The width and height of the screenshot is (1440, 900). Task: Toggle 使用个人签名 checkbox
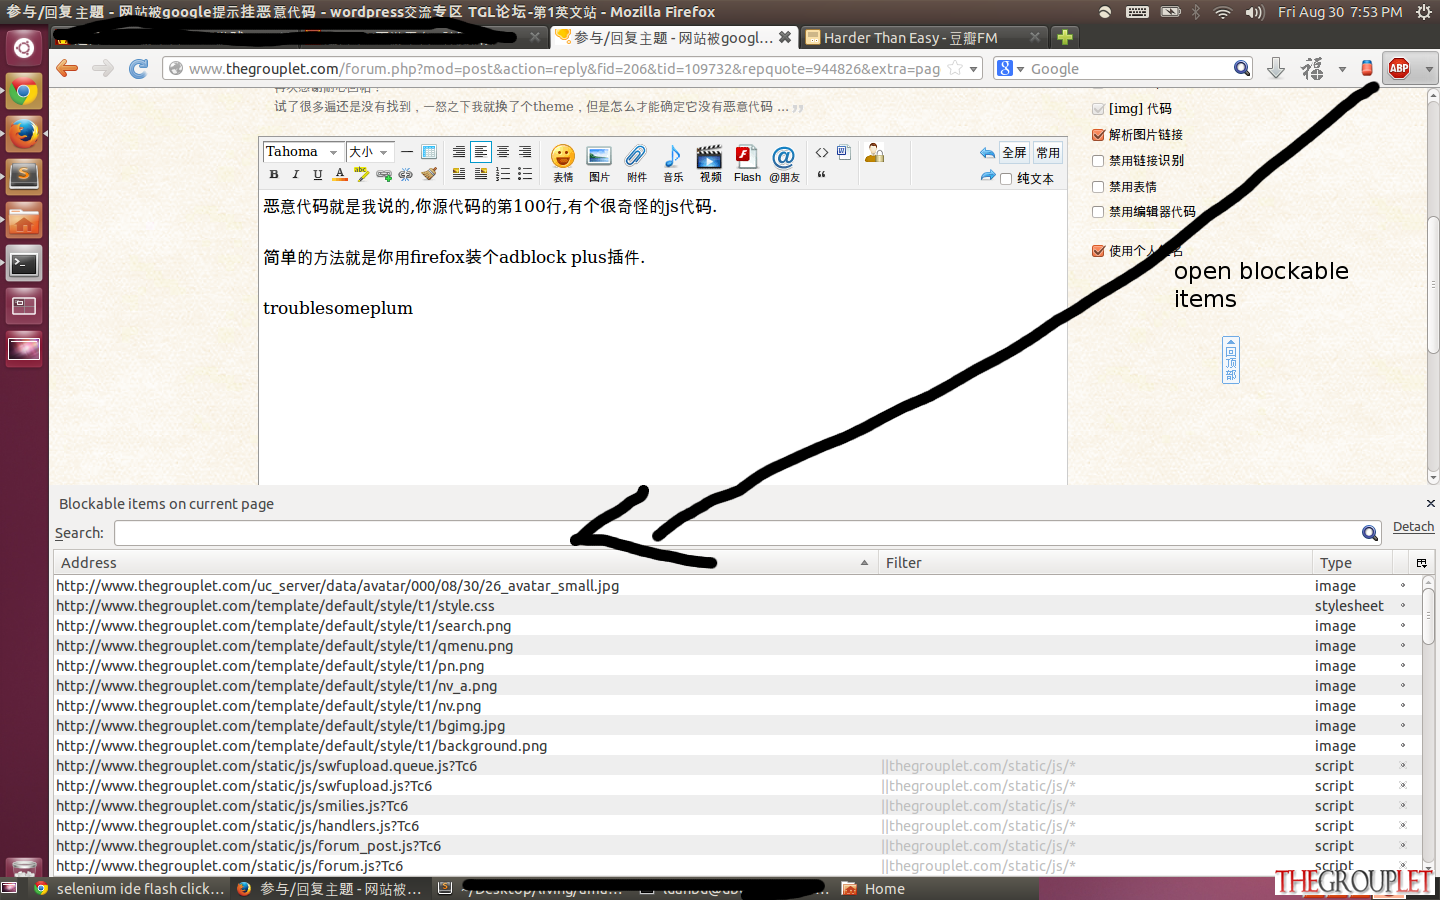click(x=1098, y=251)
